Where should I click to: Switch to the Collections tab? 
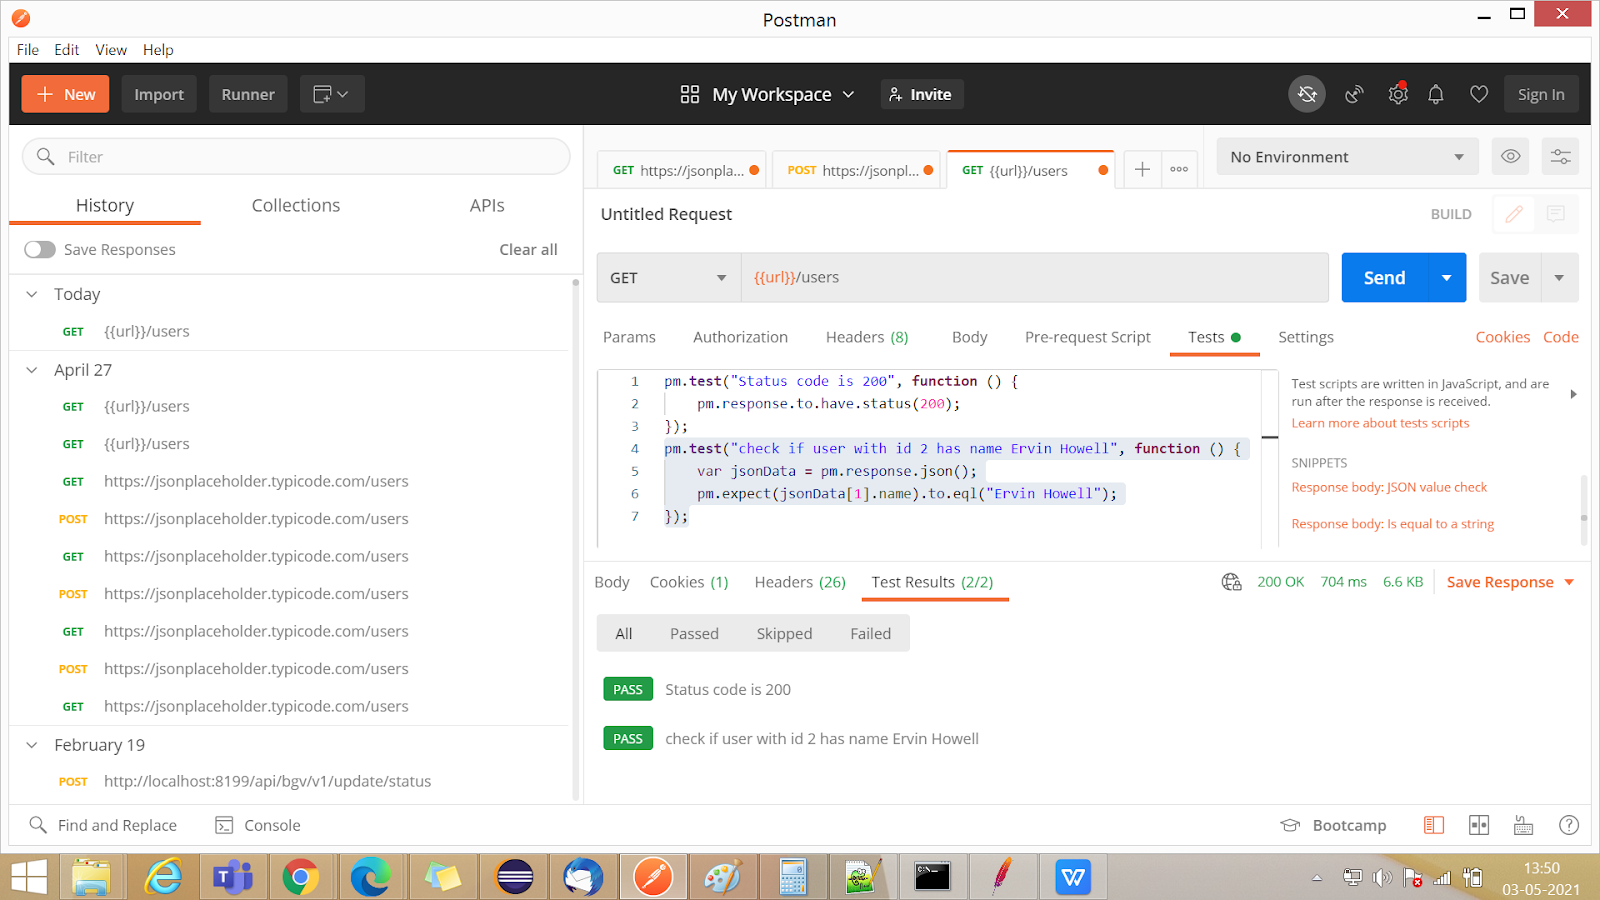296,205
